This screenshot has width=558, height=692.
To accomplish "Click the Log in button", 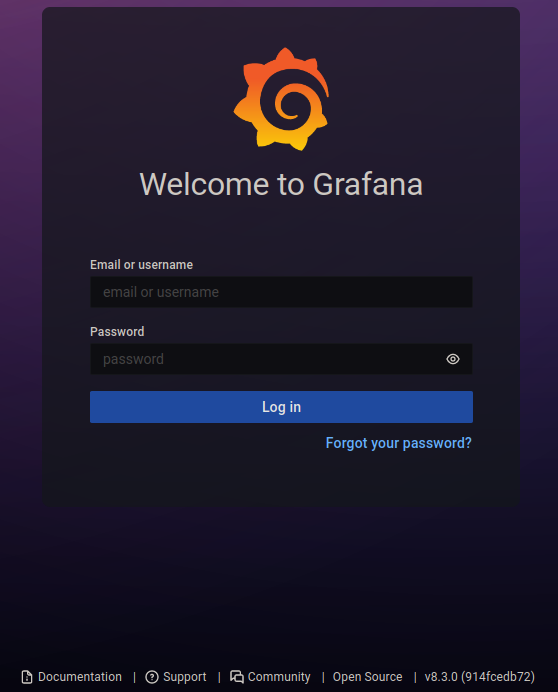I will tap(281, 407).
